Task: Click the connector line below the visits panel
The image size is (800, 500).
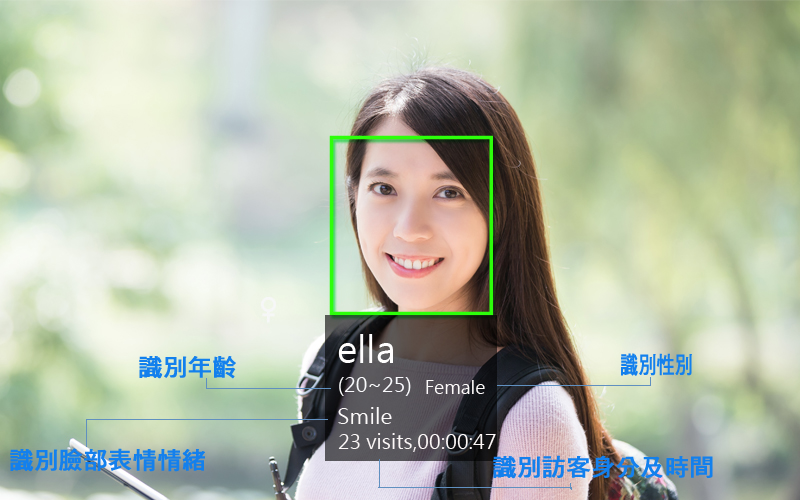Action: (474, 487)
